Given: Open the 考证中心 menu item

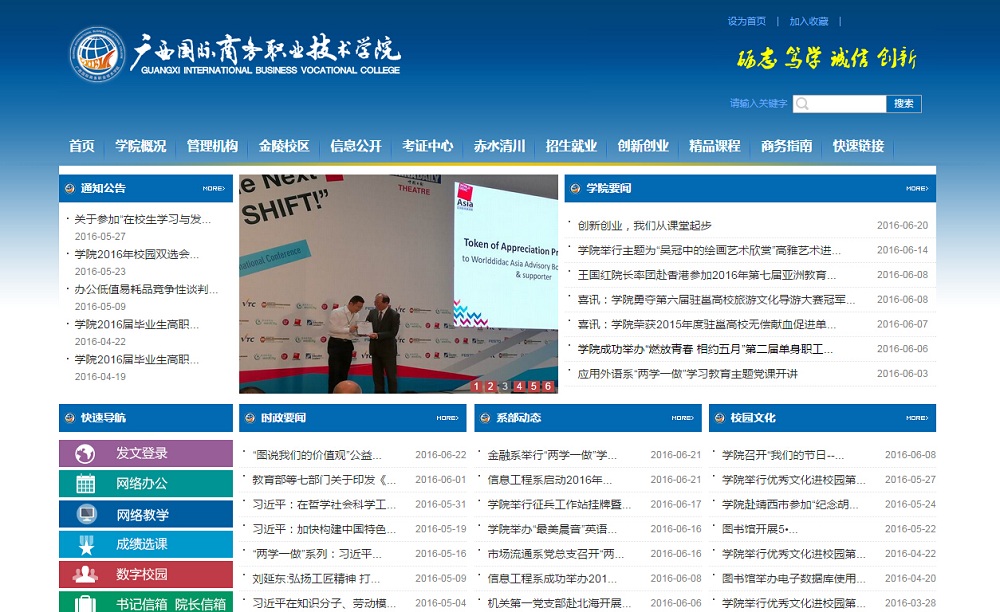Looking at the screenshot, I should pos(427,146).
